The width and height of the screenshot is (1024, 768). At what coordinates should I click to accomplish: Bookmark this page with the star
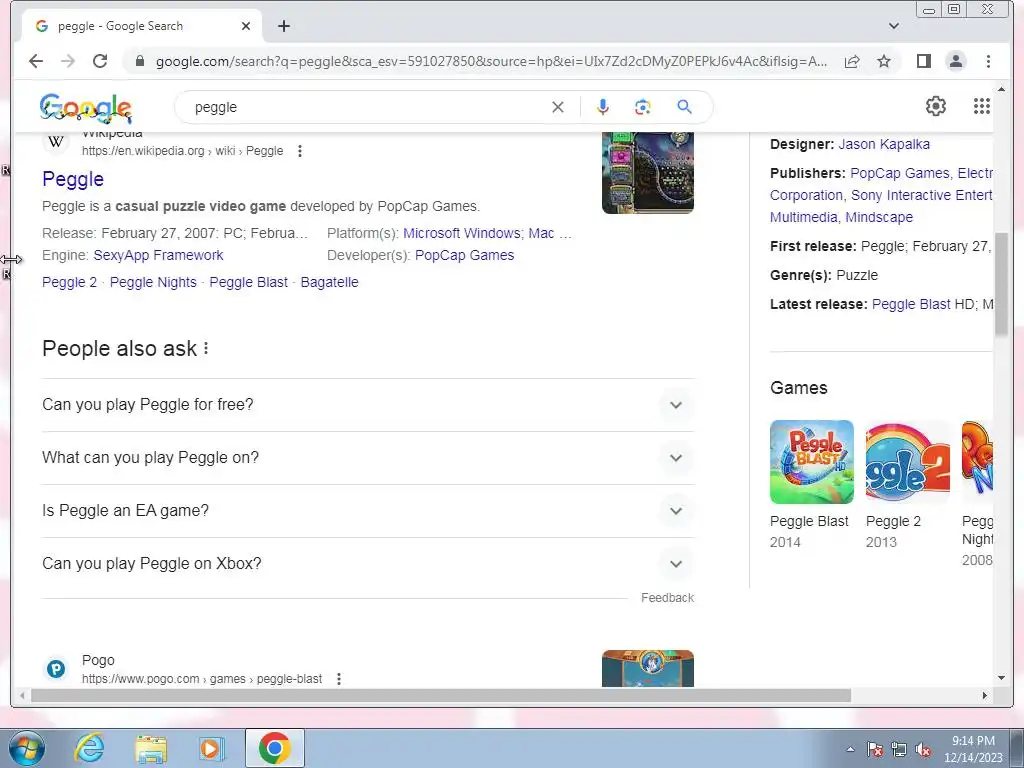(884, 61)
